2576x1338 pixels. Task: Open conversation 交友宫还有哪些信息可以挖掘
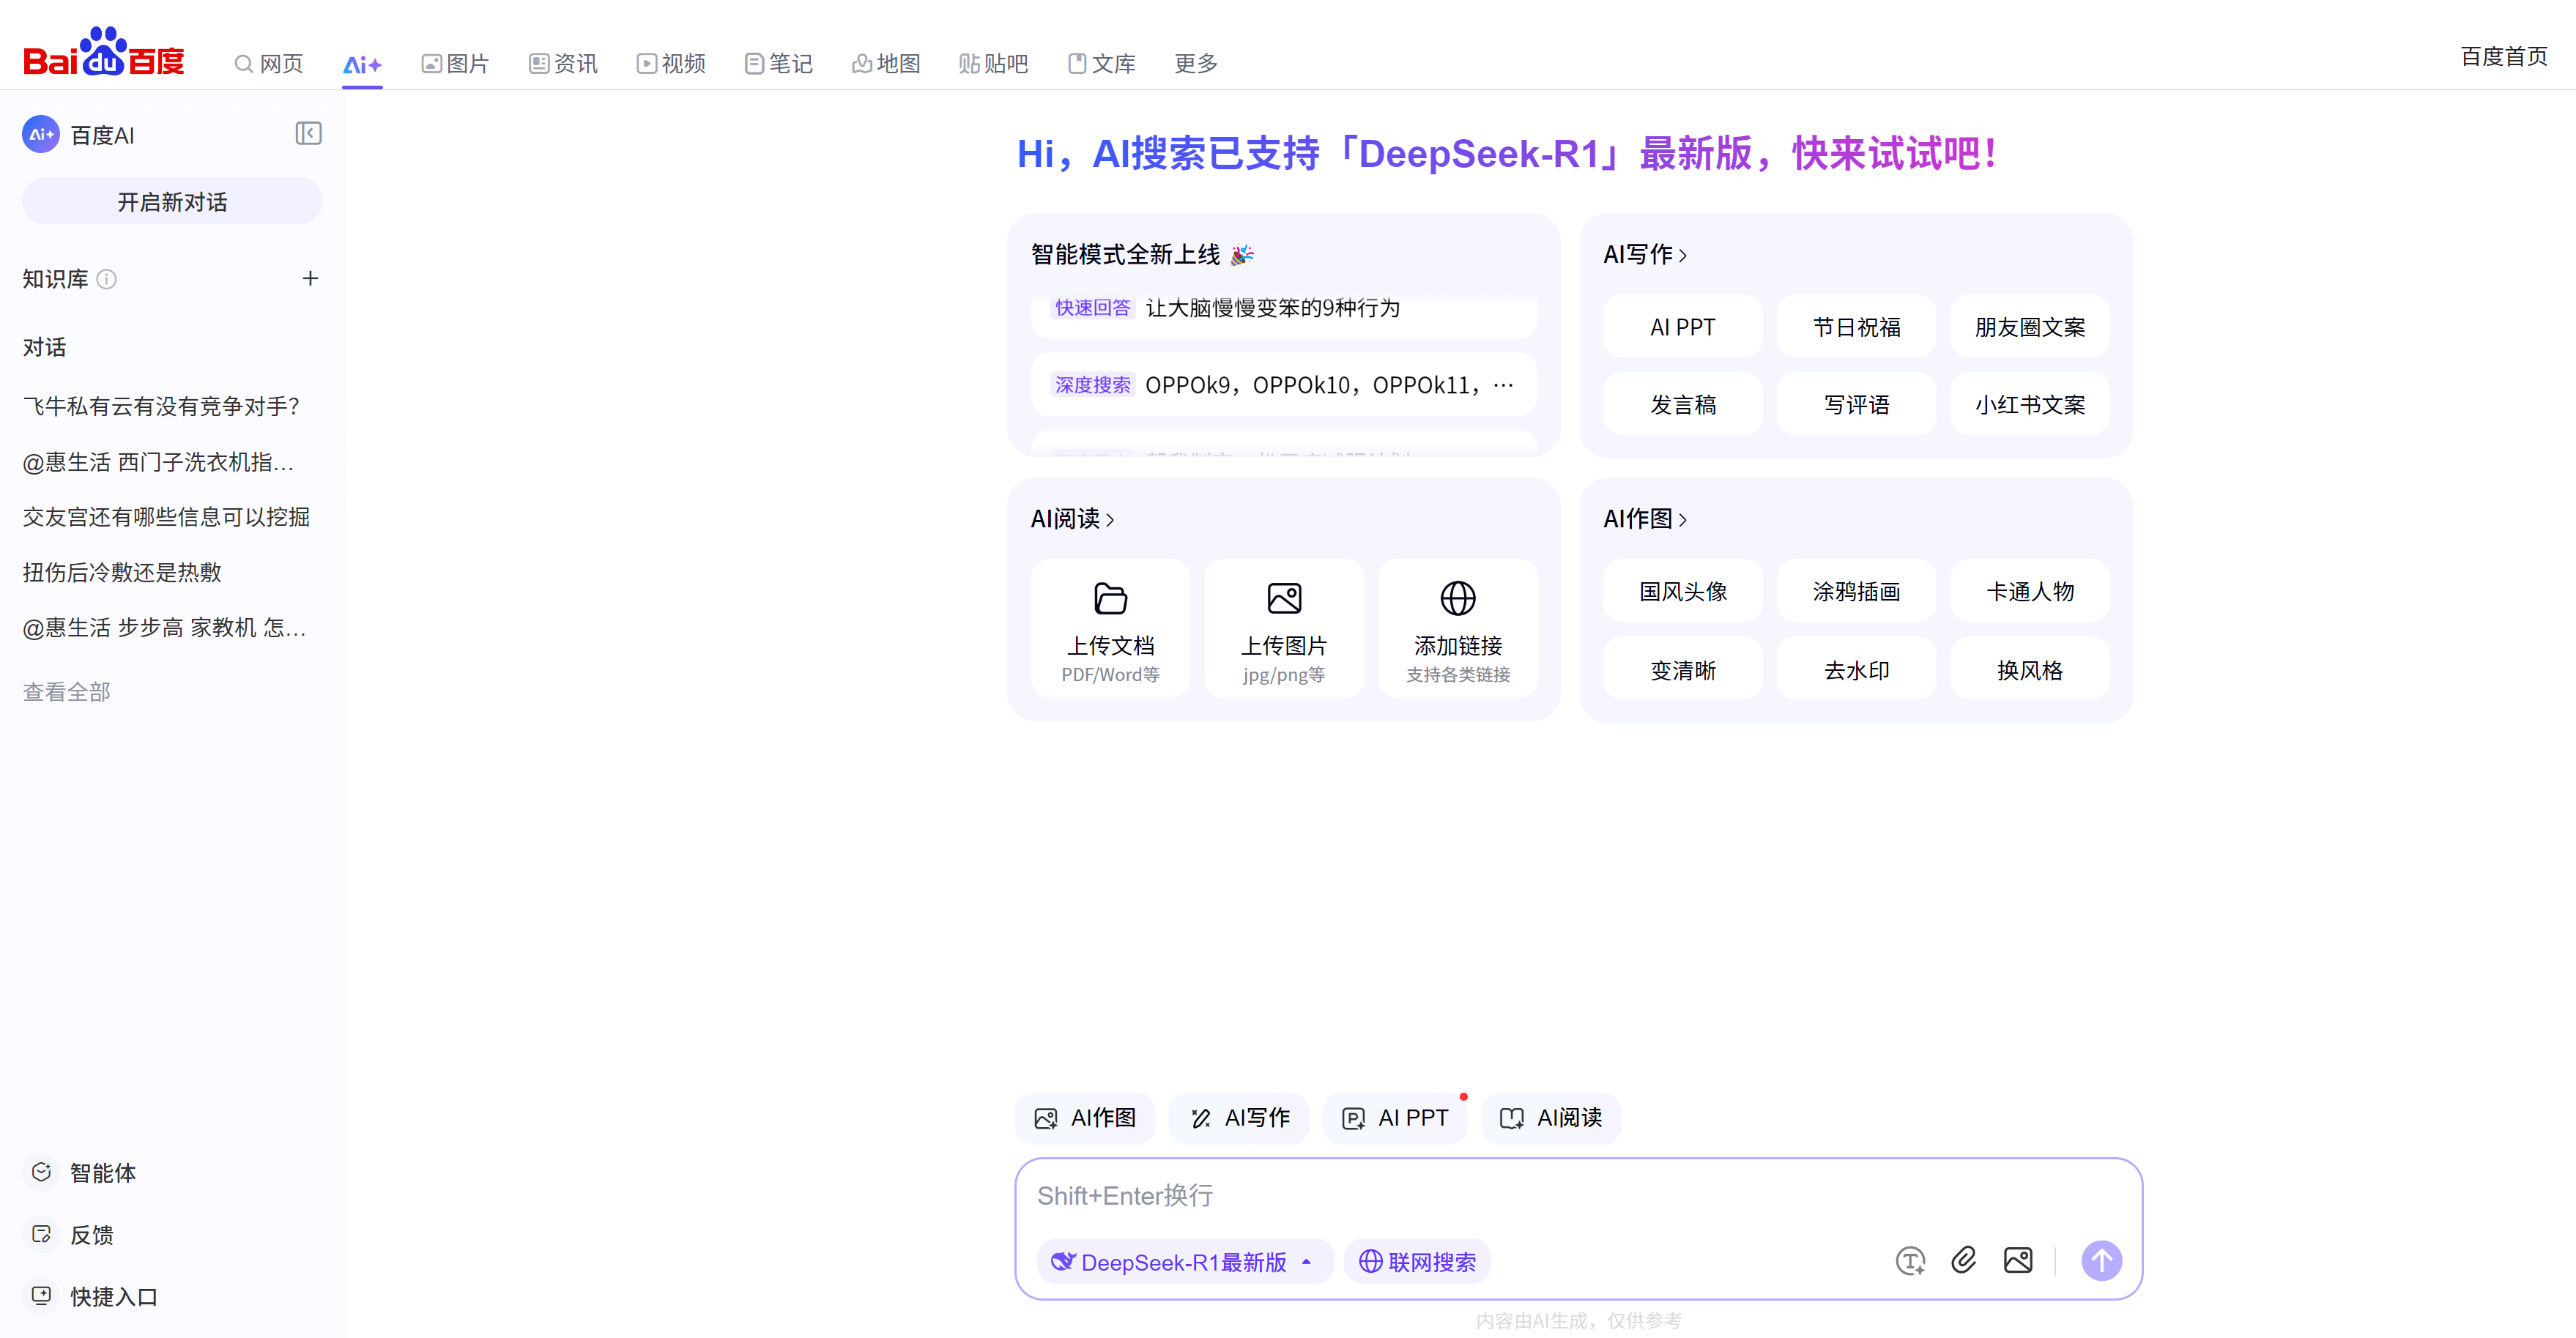(166, 516)
